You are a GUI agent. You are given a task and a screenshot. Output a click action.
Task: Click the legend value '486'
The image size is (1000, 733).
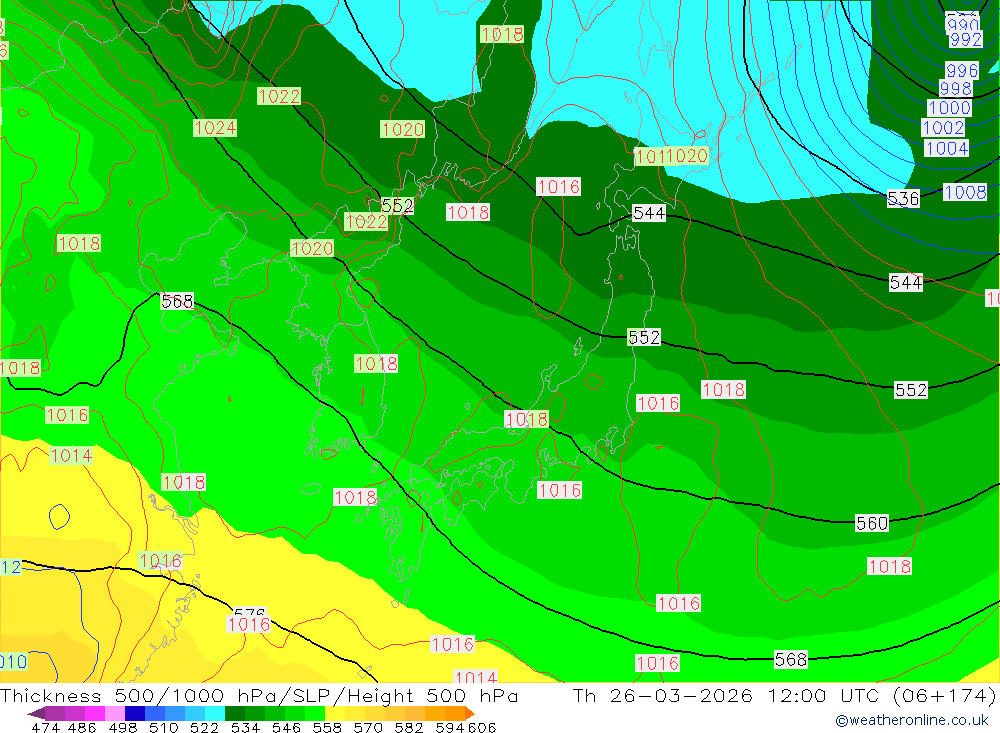point(82,727)
